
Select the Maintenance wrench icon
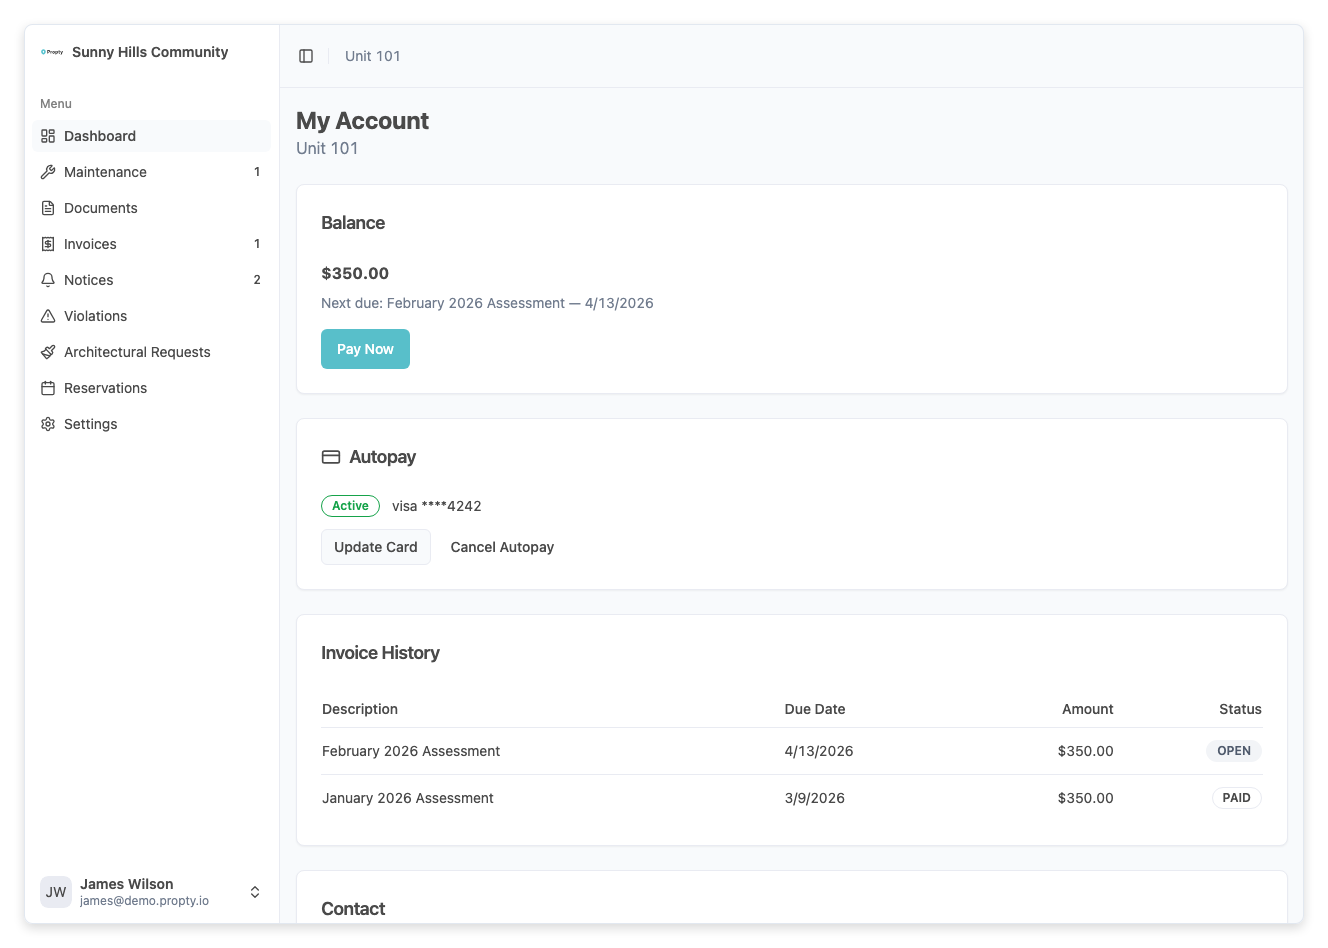coord(48,171)
